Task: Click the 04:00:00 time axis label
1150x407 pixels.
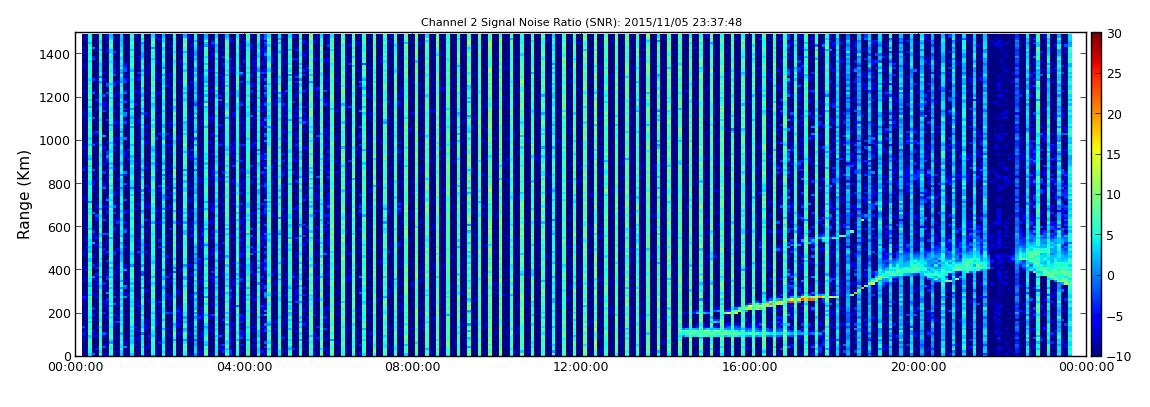Action: [244, 367]
